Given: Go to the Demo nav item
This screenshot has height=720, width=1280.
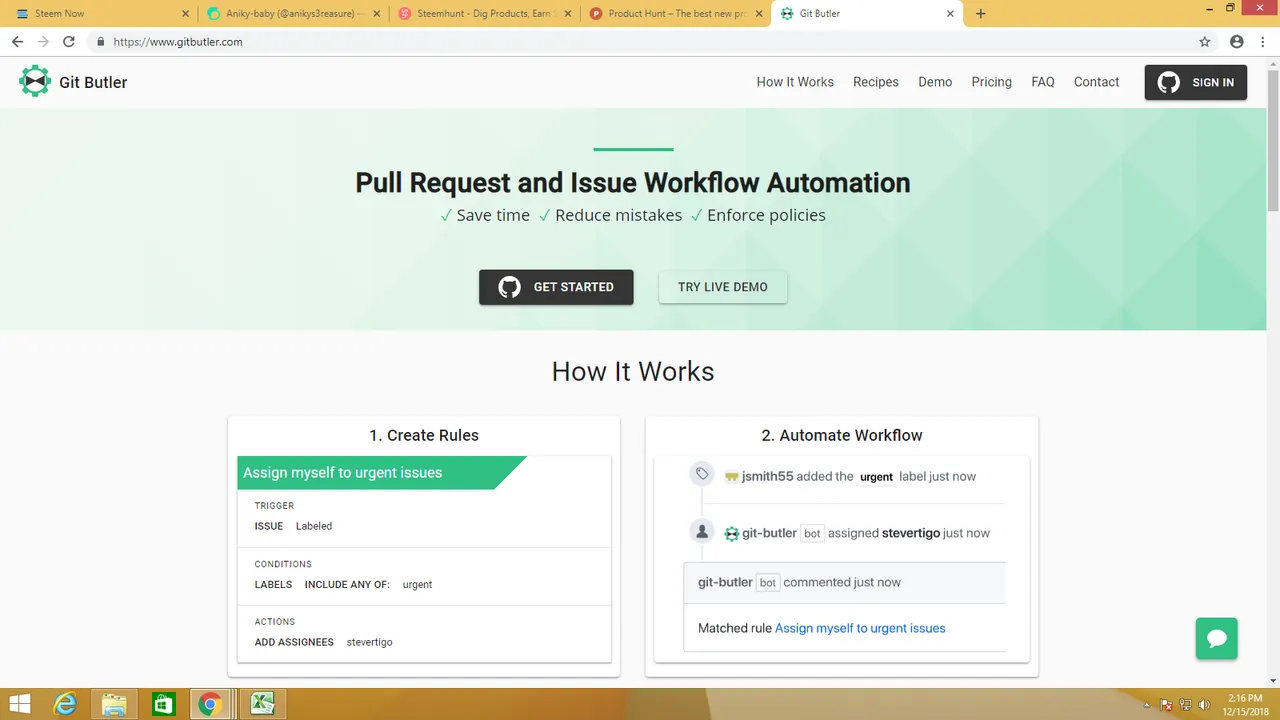Looking at the screenshot, I should tap(935, 82).
